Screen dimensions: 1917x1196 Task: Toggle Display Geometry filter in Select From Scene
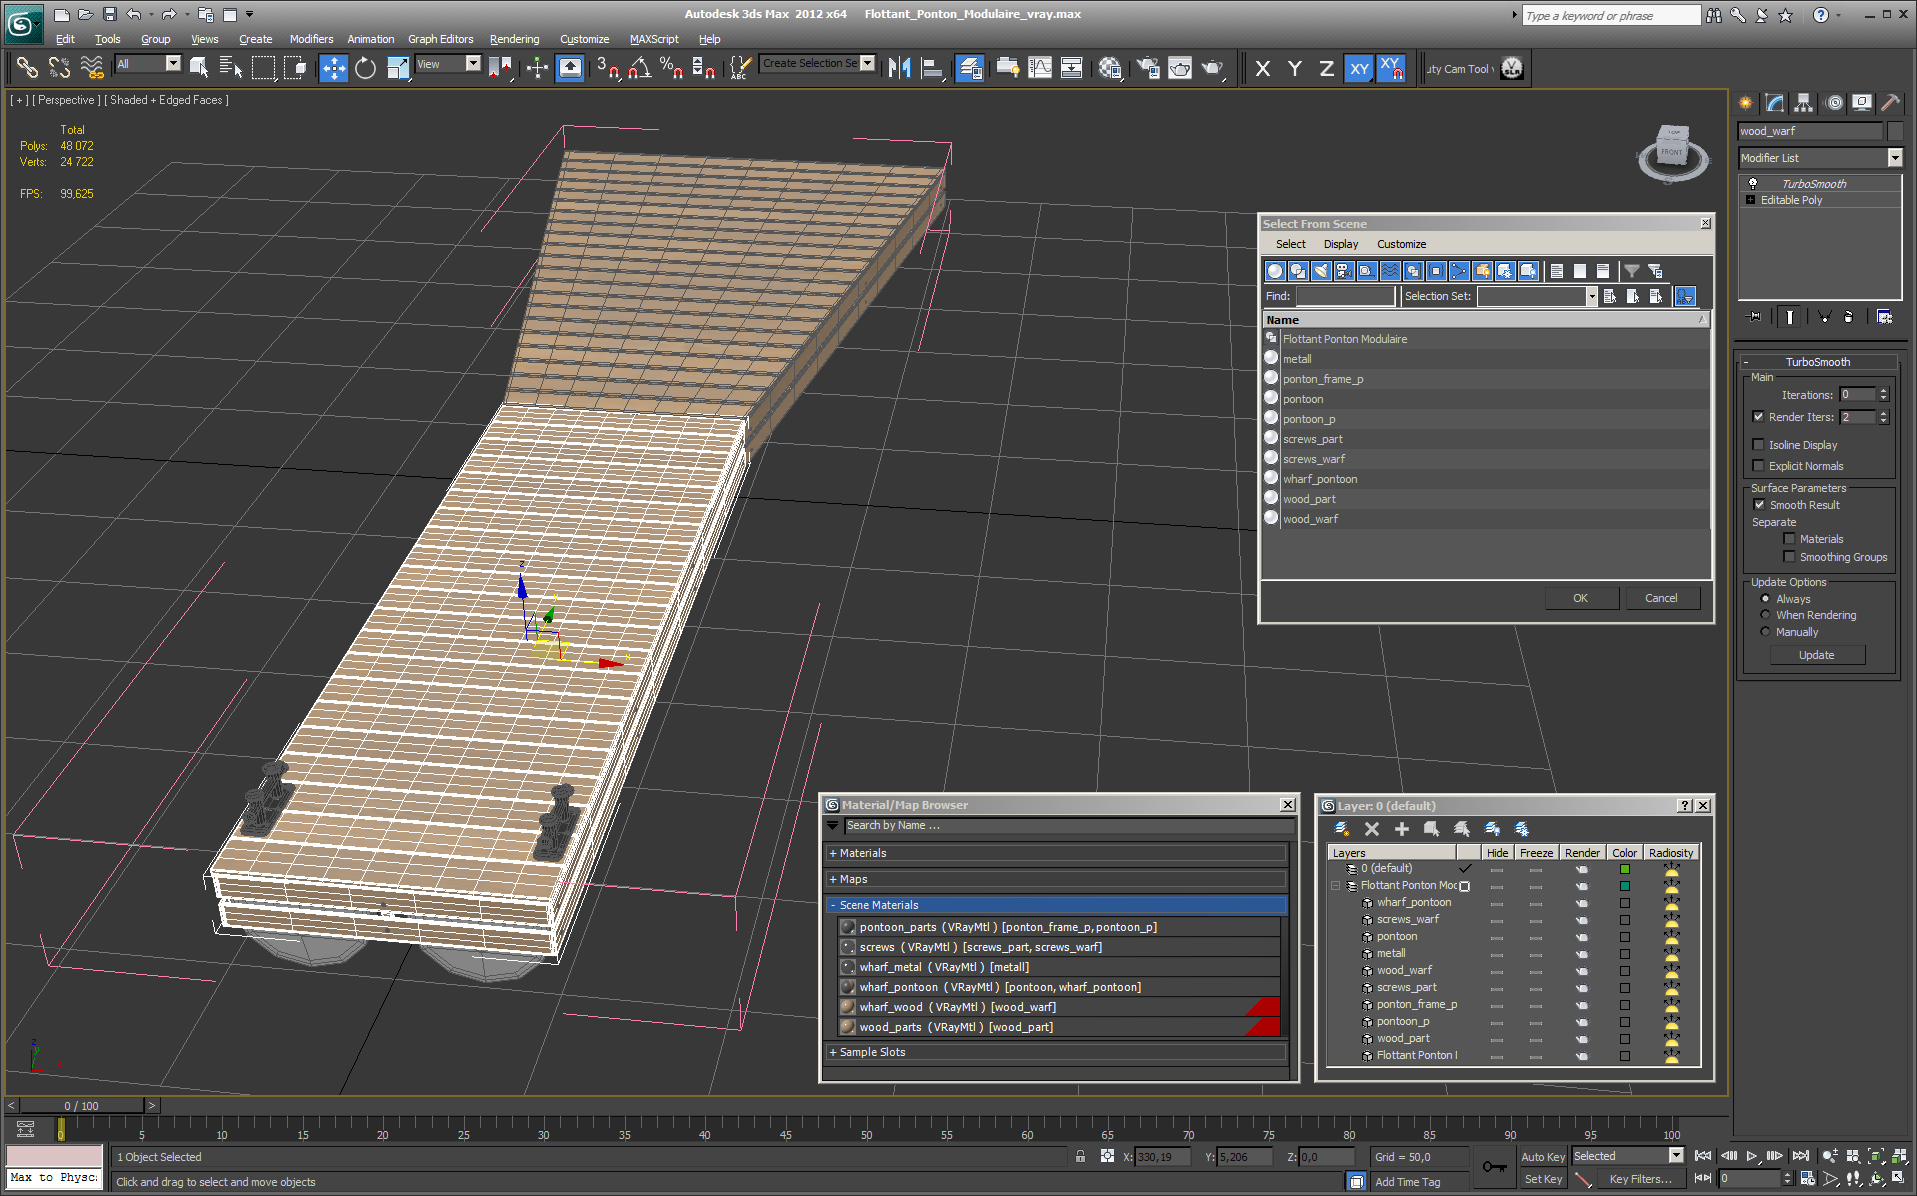pos(1275,271)
